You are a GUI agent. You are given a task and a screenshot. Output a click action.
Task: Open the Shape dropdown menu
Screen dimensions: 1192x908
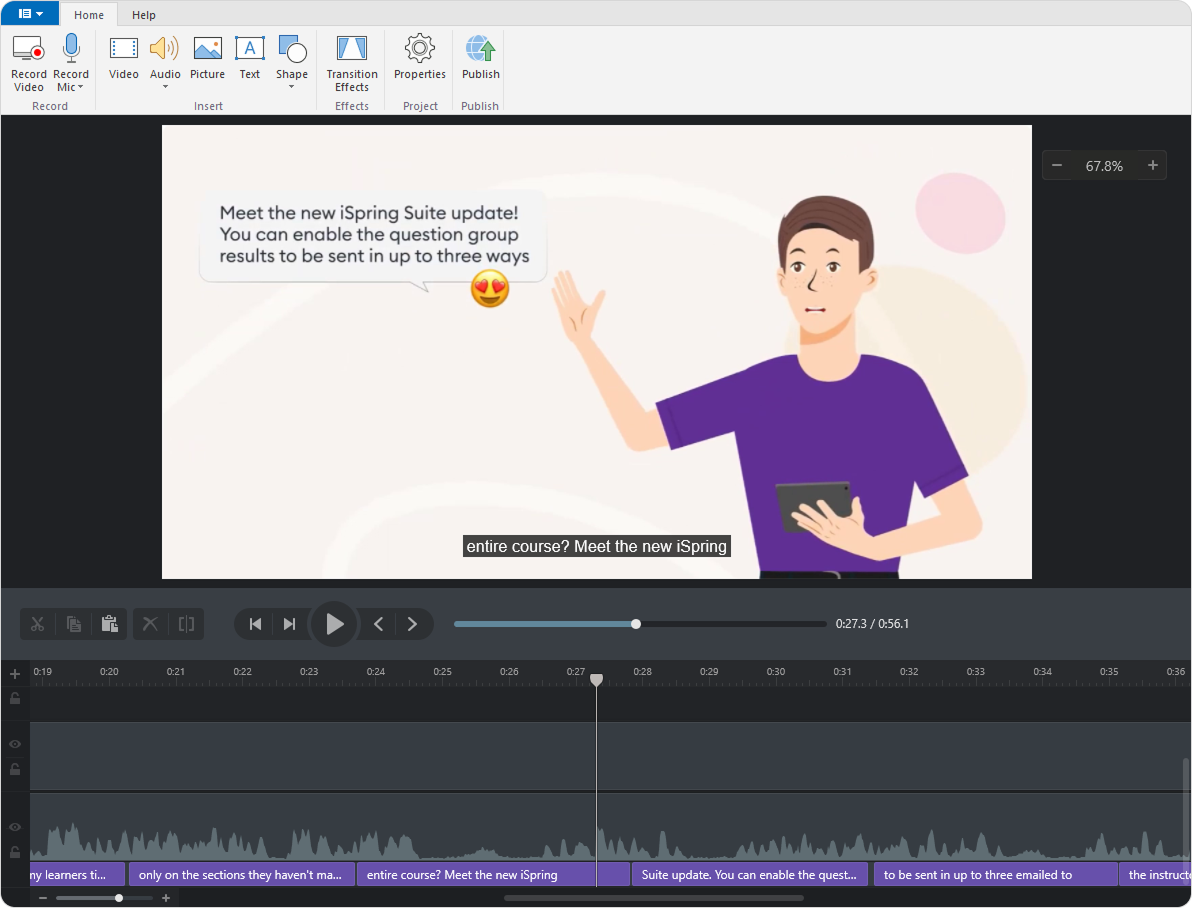[292, 87]
